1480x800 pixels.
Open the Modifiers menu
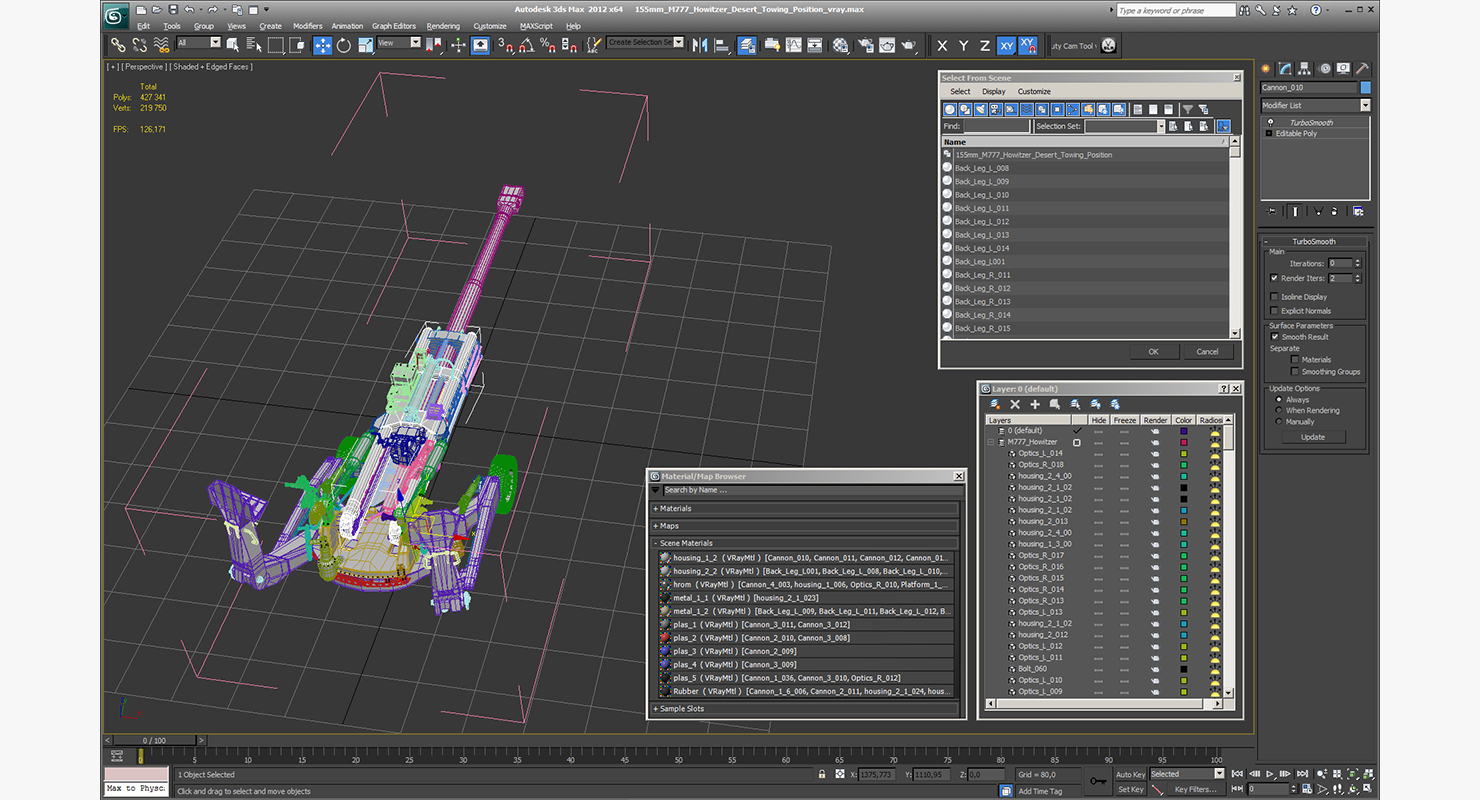(x=307, y=26)
